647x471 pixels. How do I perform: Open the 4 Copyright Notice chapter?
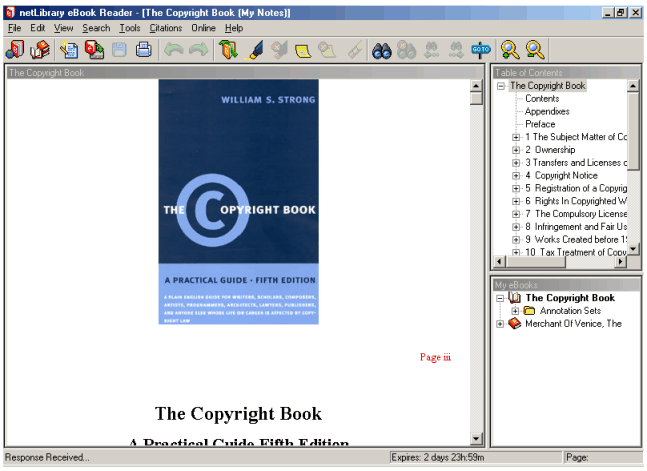click(561, 175)
